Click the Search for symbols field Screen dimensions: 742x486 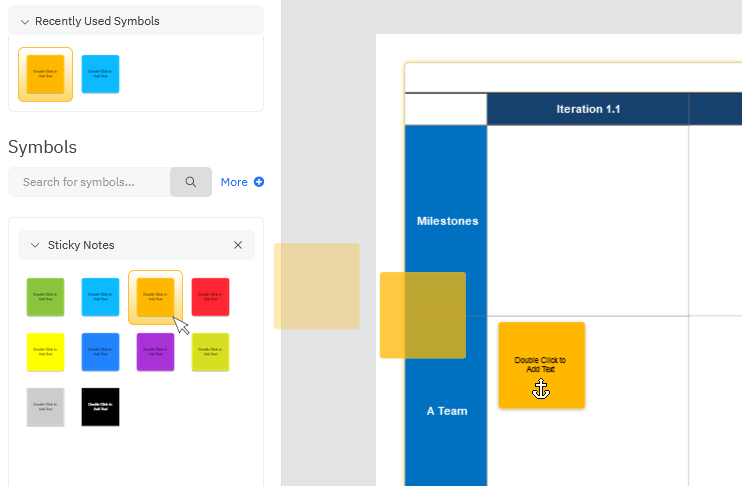pos(90,182)
